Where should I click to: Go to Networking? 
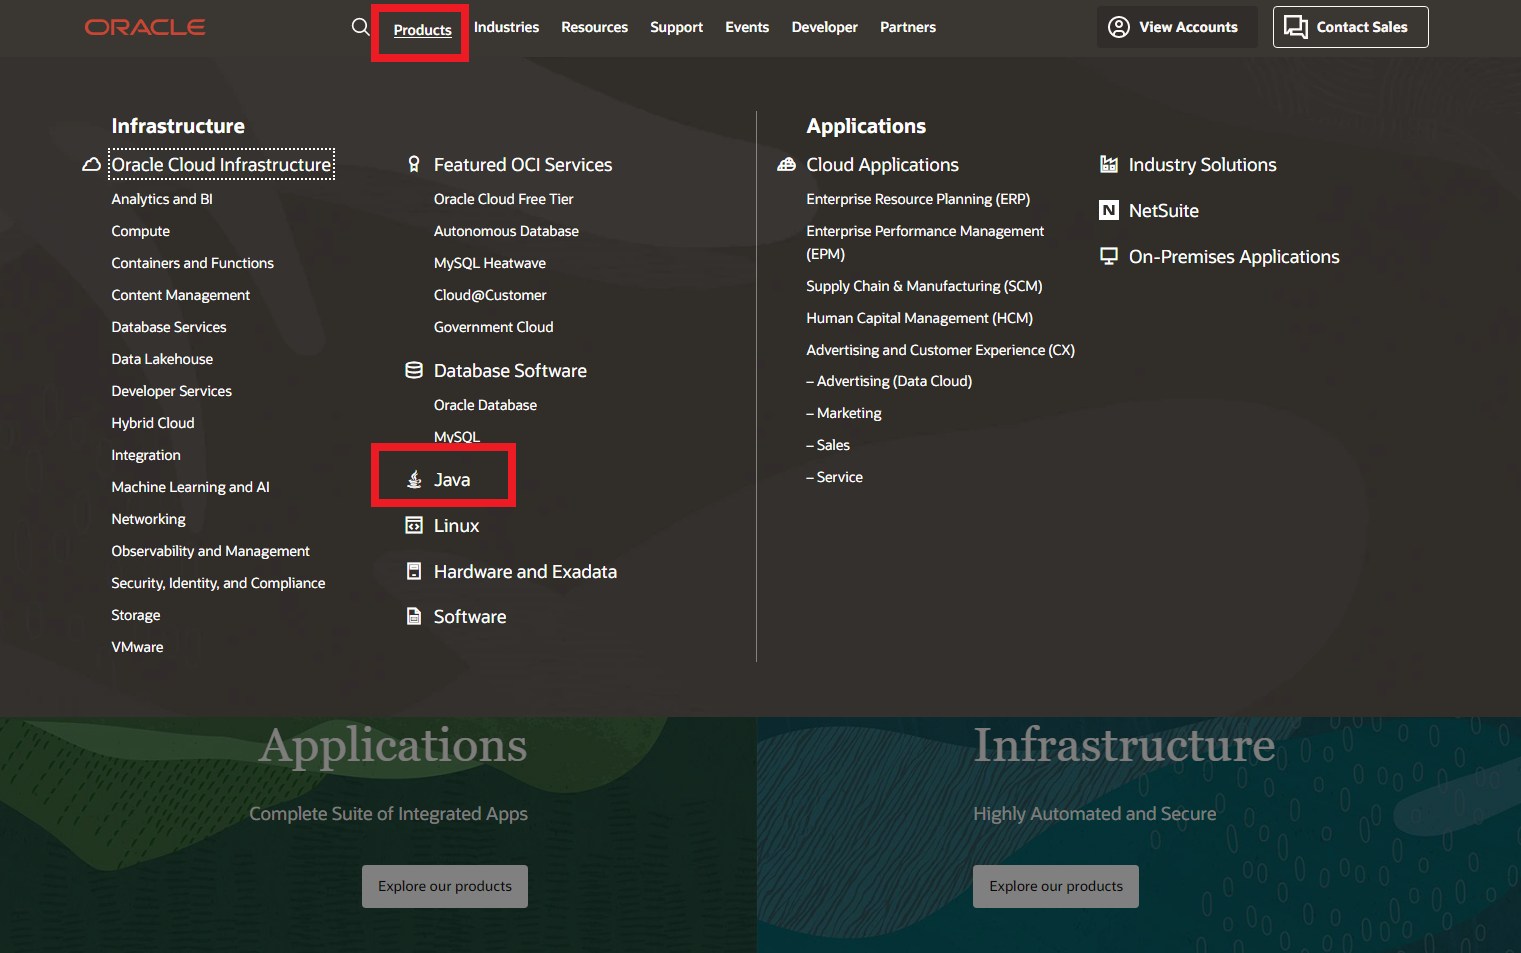pos(149,519)
